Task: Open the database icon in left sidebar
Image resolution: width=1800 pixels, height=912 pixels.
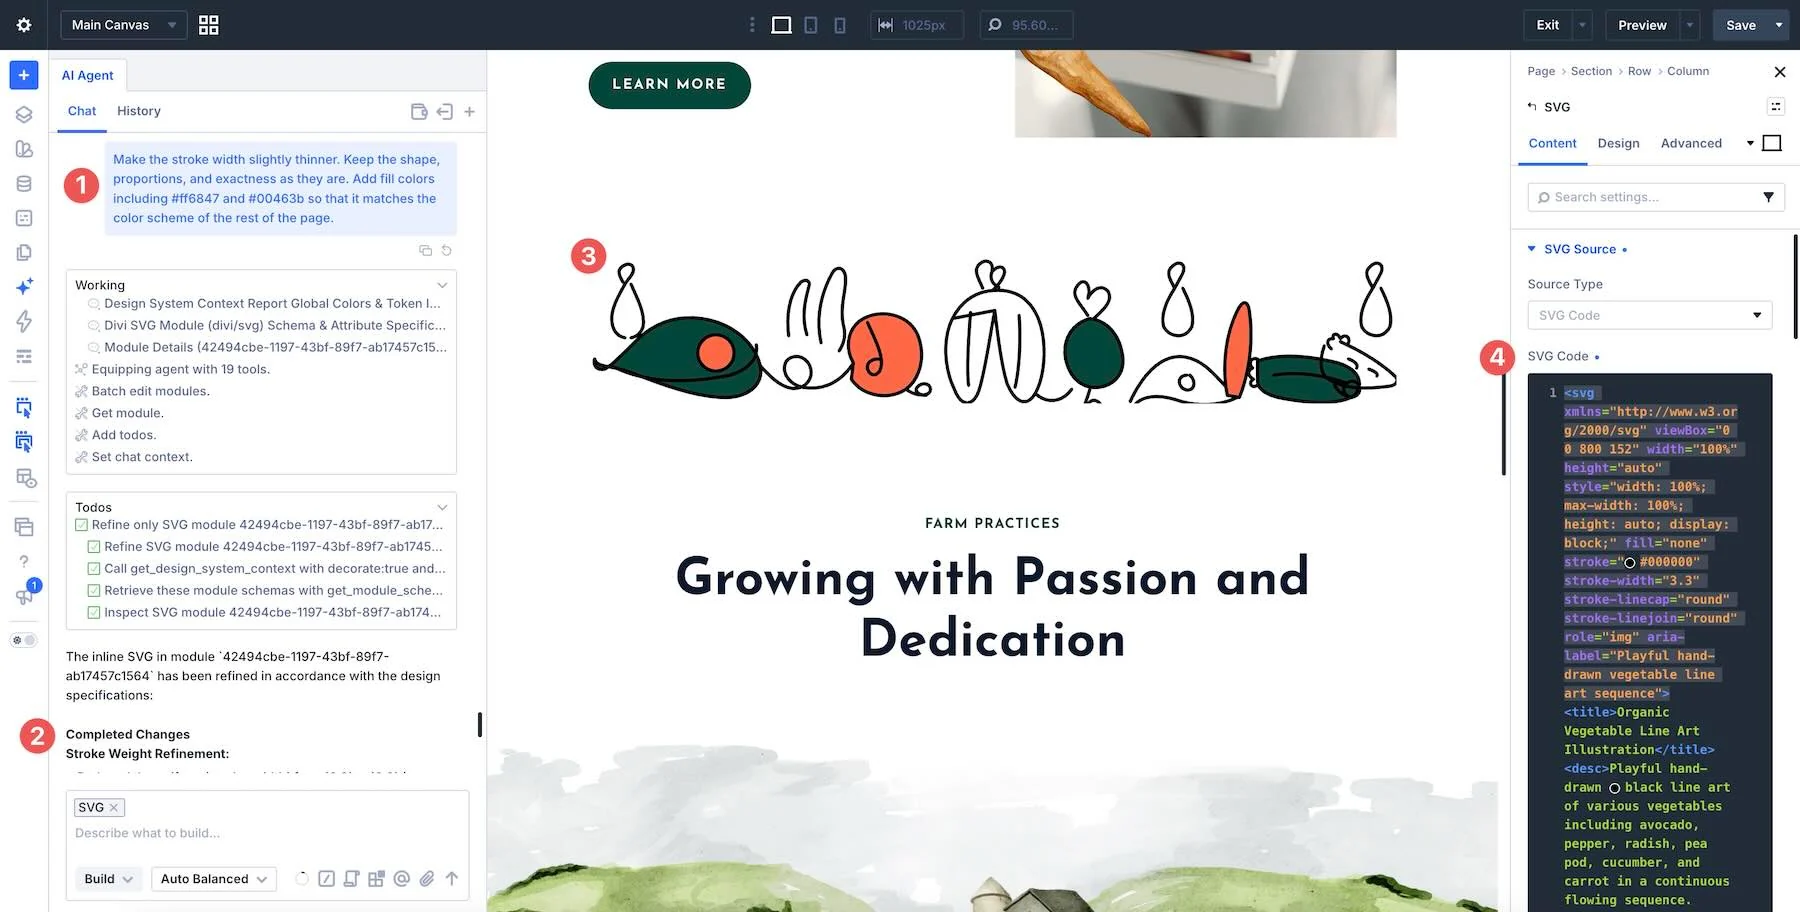Action: pos(24,184)
